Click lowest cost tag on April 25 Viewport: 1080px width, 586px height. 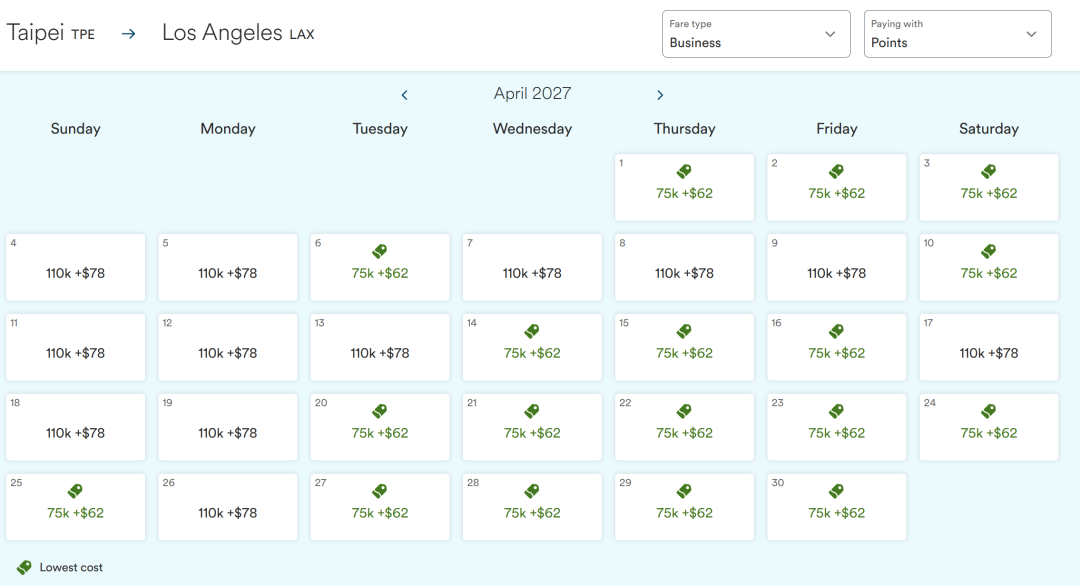[75, 490]
